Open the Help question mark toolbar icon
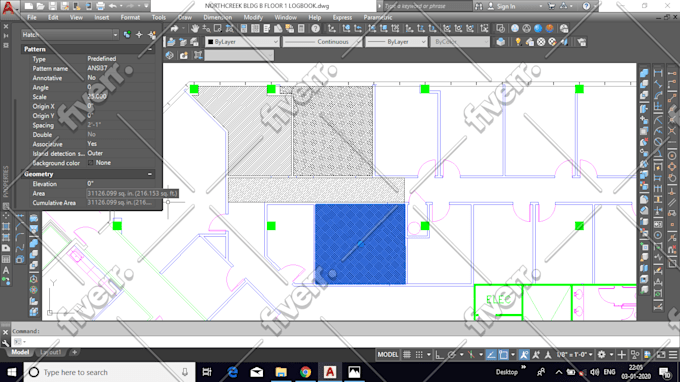Viewport: 680px width, 382px height. click(x=315, y=29)
